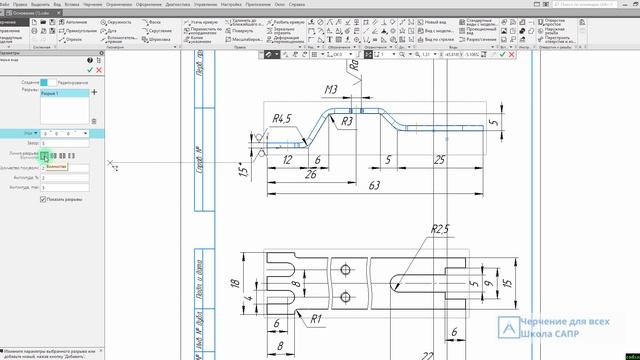
Task: Confirm with green check in parameters panel
Action: pos(90,70)
